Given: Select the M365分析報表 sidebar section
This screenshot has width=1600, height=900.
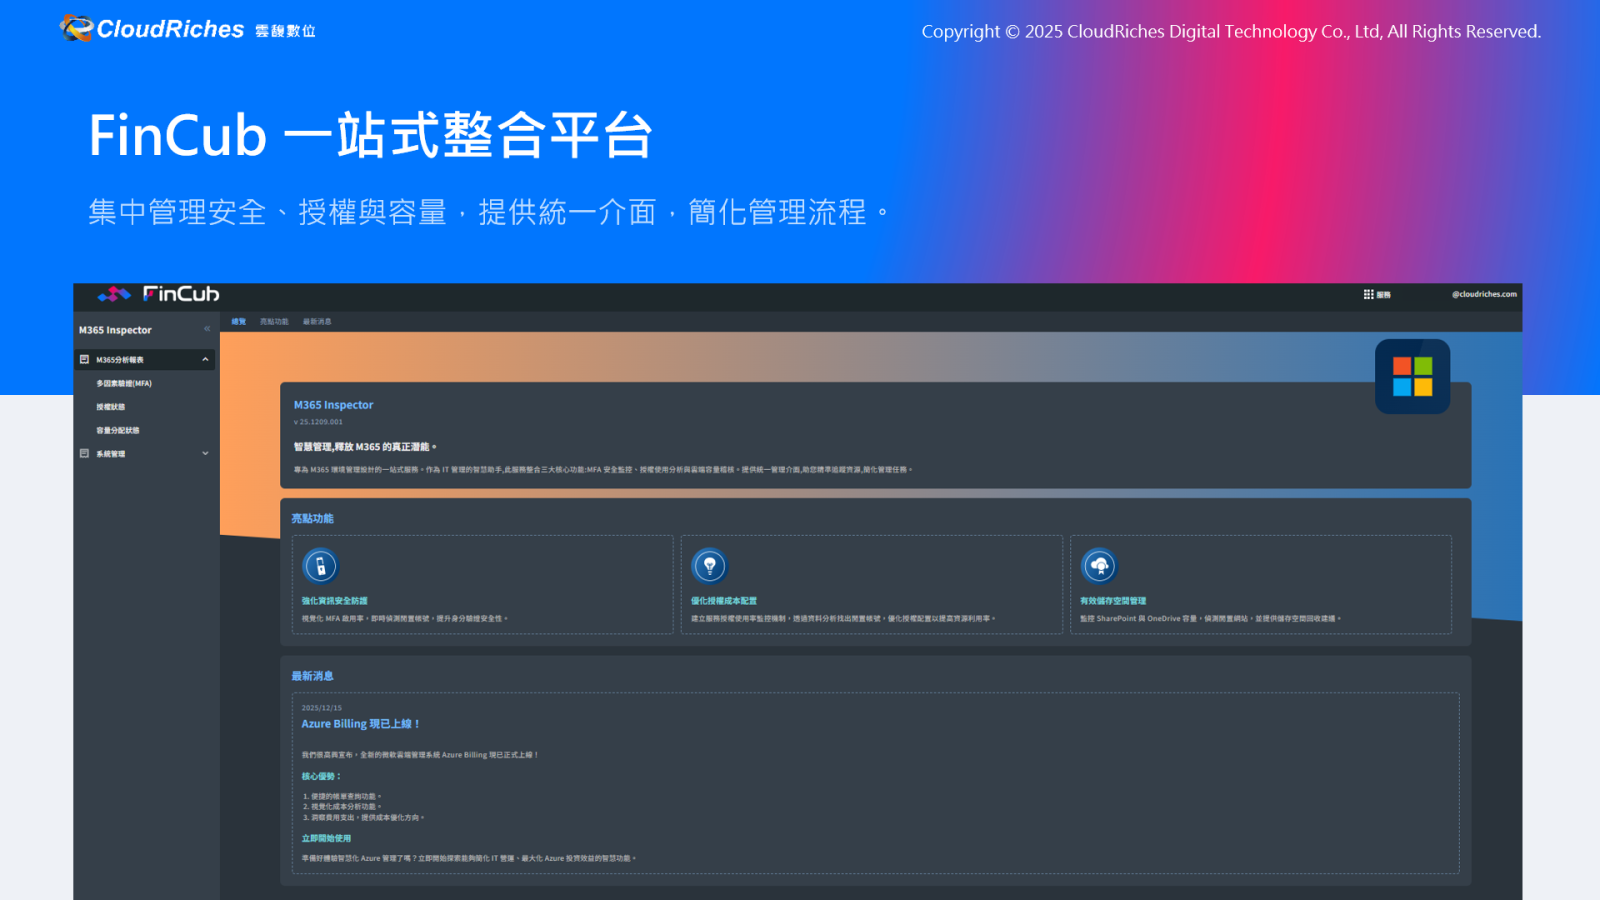Looking at the screenshot, I should pos(145,359).
